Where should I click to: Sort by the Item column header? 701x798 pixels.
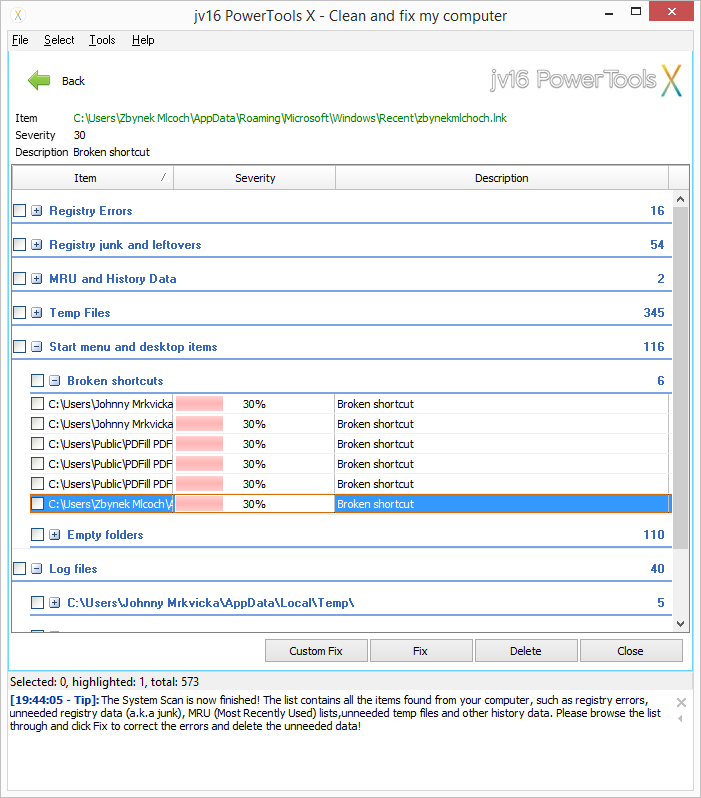tap(93, 178)
